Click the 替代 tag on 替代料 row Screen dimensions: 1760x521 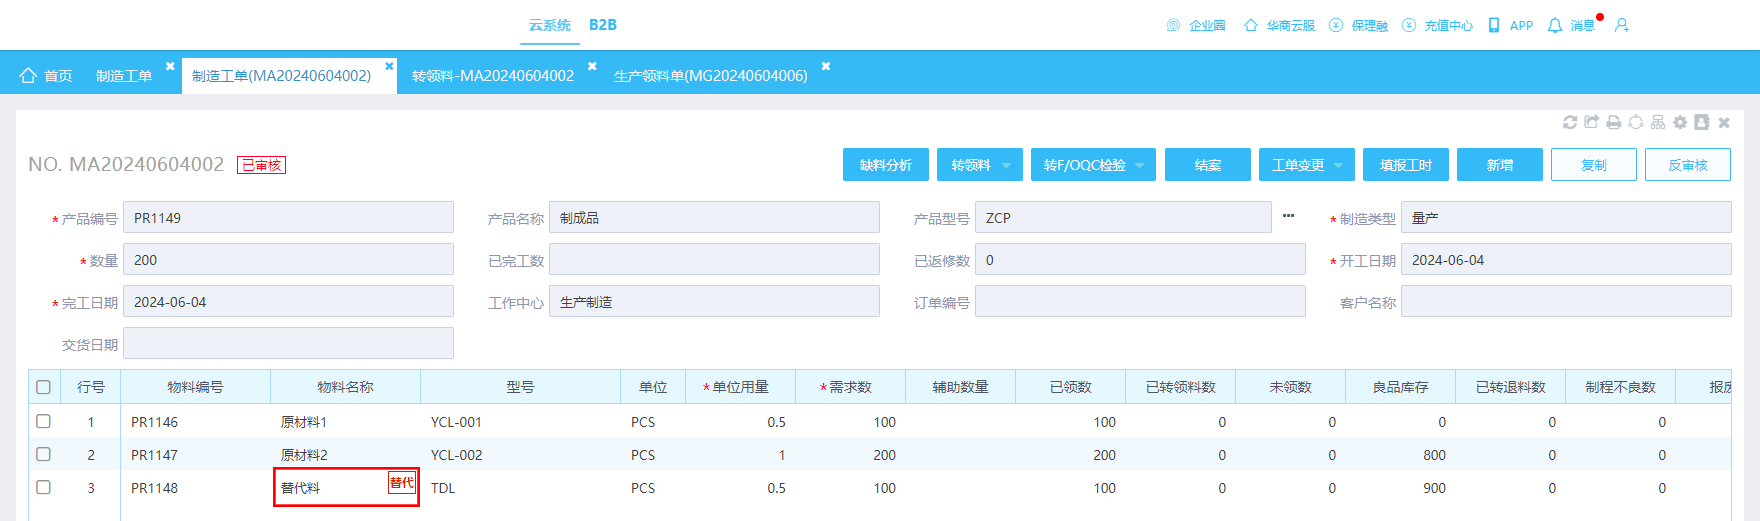(x=401, y=483)
